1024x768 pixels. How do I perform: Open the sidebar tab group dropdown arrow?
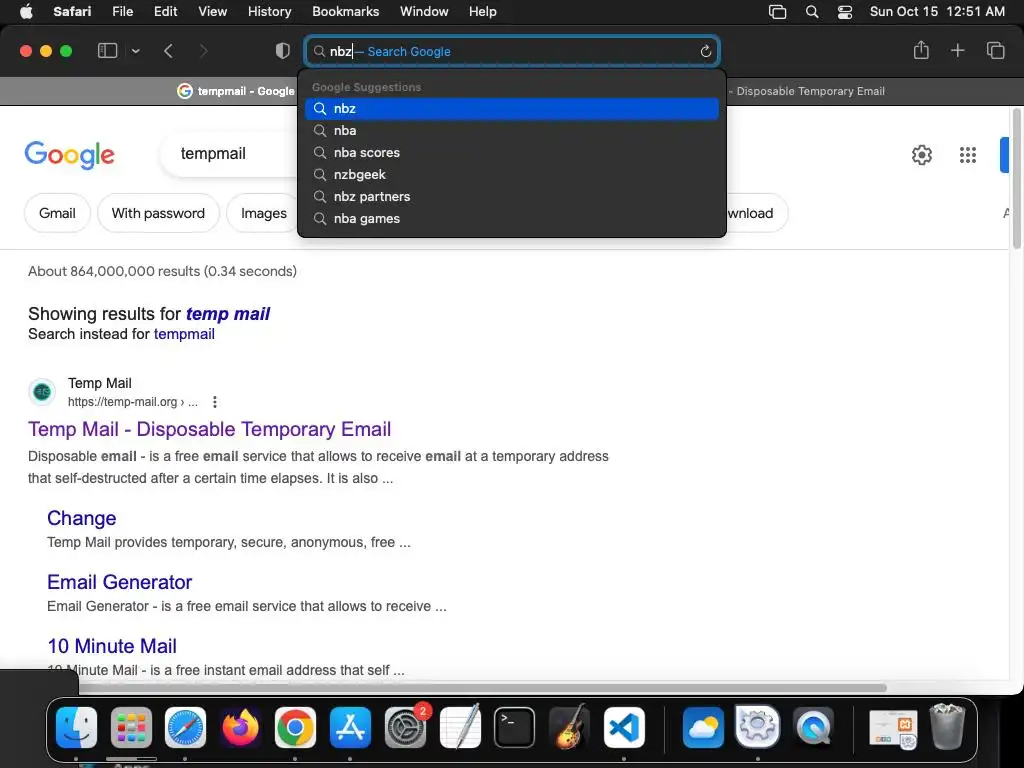(x=136, y=51)
